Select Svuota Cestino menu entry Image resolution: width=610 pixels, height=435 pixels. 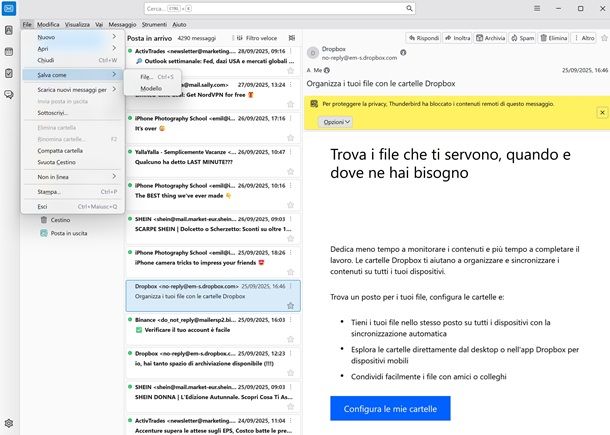tap(72, 162)
